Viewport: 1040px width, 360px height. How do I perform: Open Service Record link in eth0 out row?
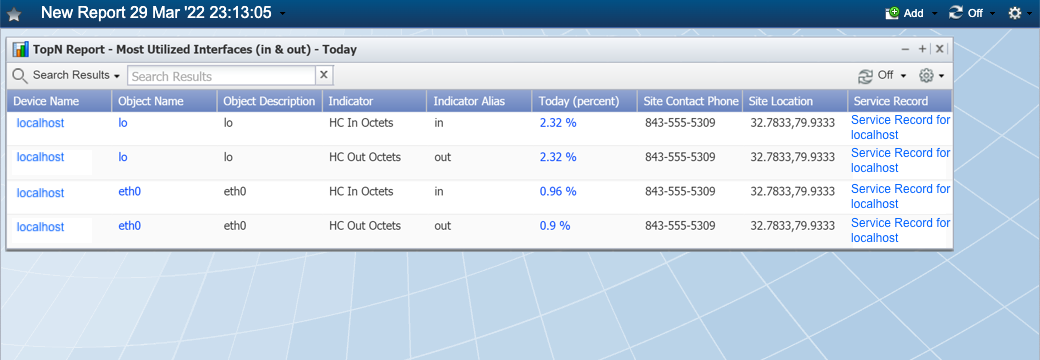(901, 230)
